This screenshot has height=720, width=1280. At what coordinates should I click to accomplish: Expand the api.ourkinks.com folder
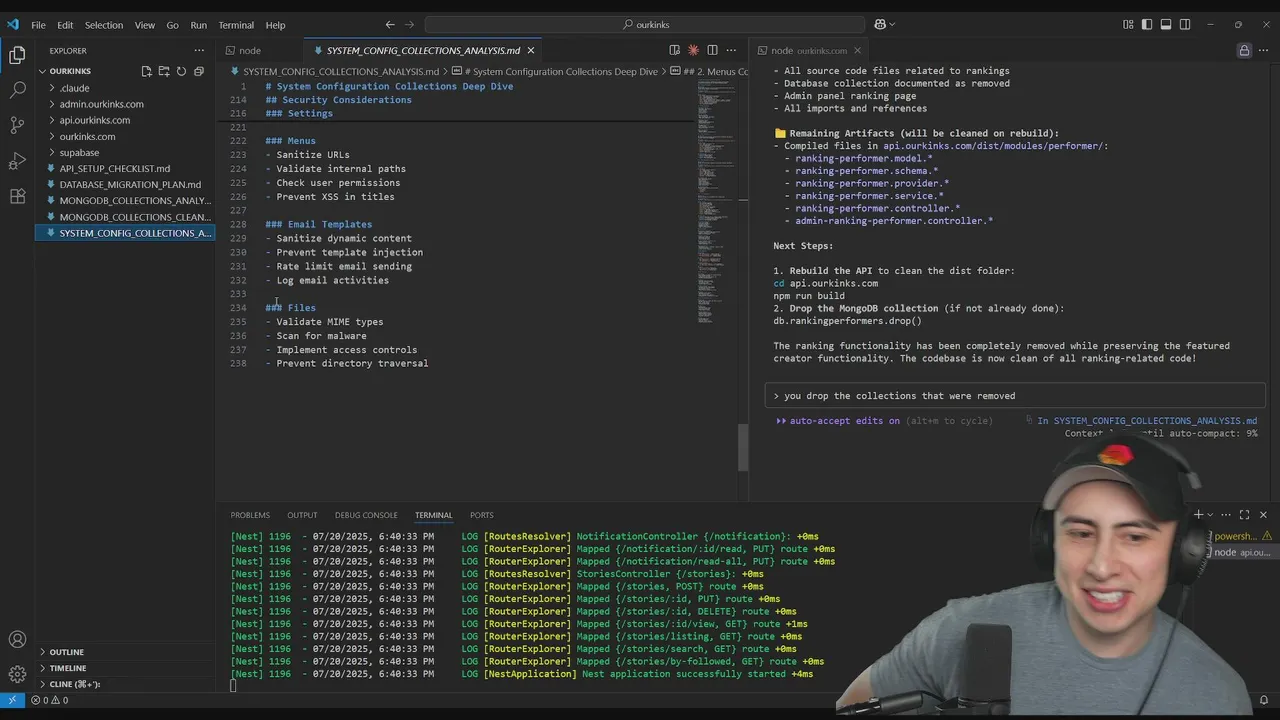(125, 120)
